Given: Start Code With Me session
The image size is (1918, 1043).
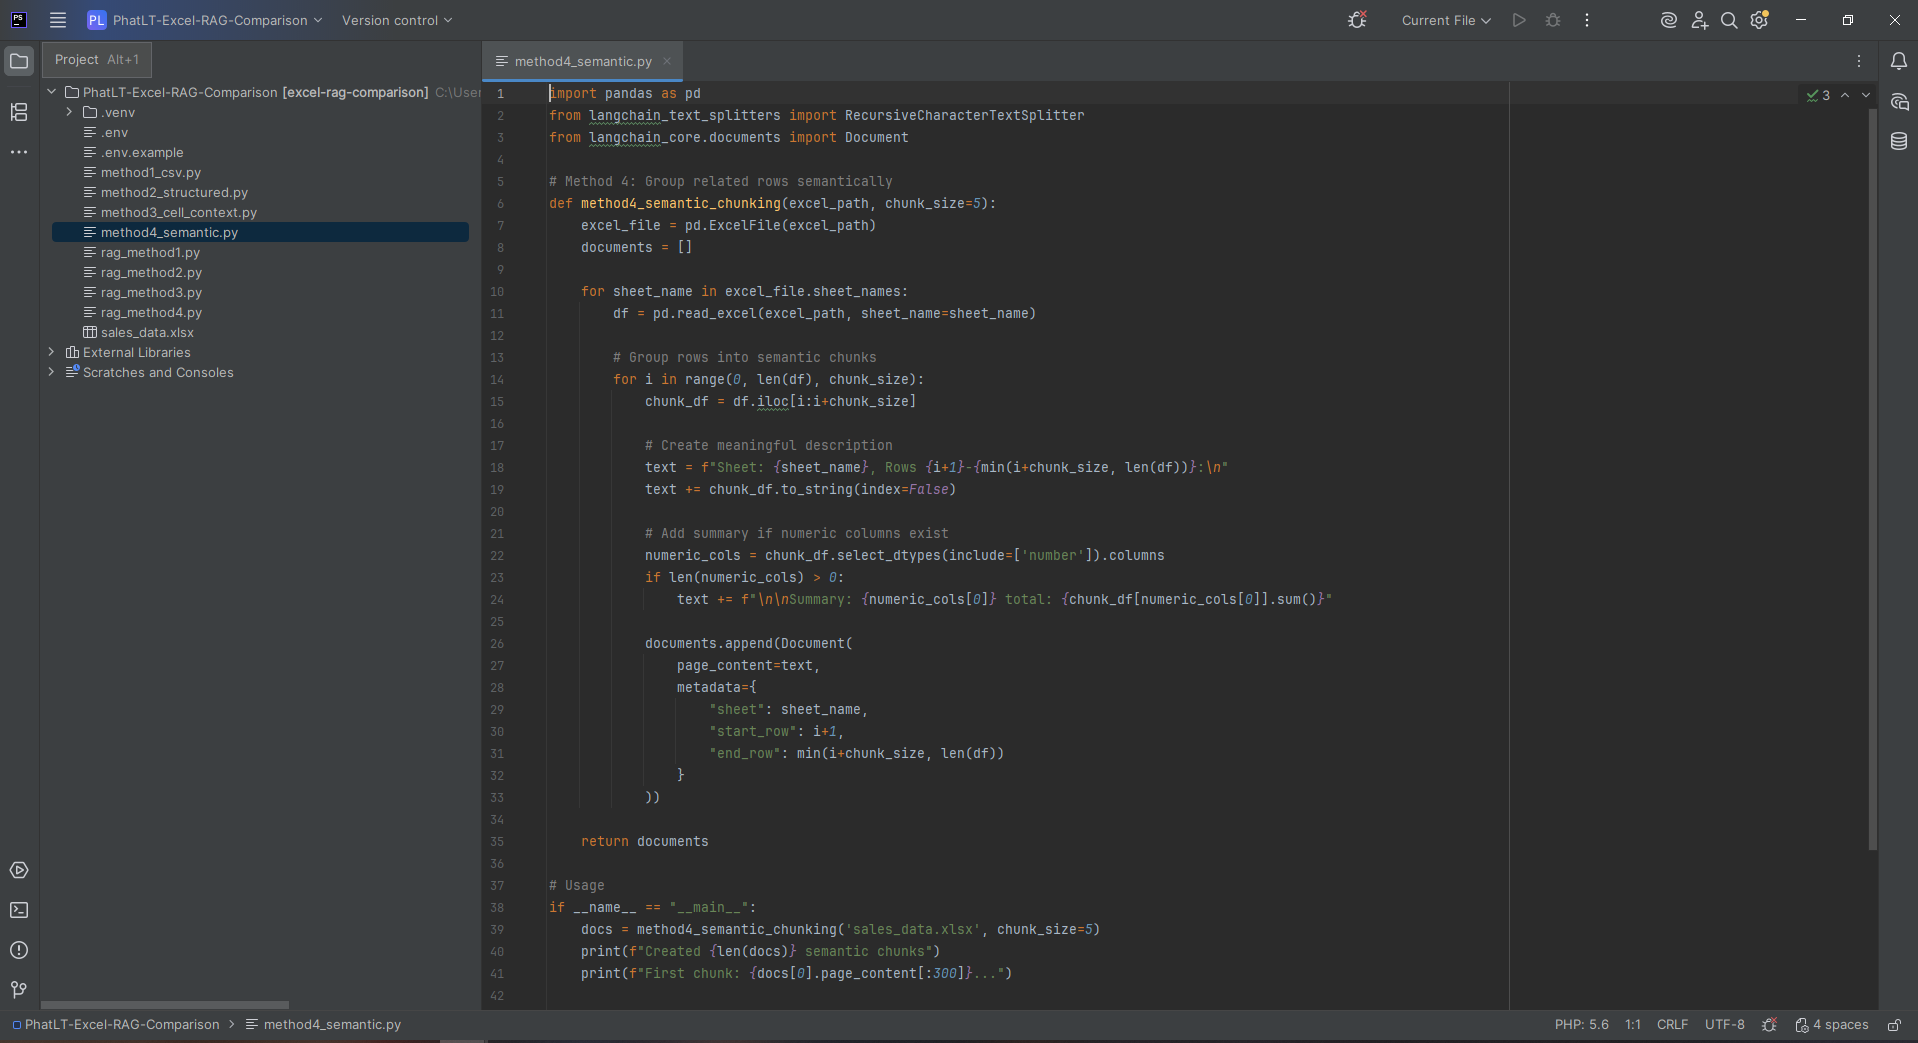Looking at the screenshot, I should [1699, 20].
